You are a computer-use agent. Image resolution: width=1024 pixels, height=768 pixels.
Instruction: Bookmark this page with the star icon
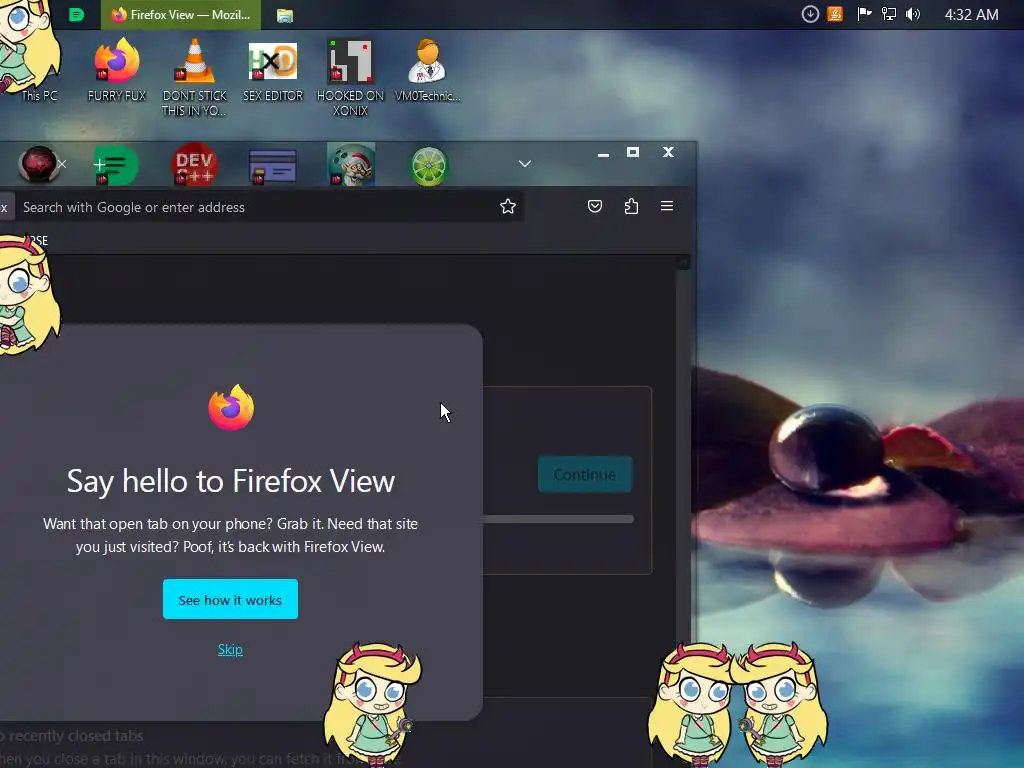tap(507, 207)
